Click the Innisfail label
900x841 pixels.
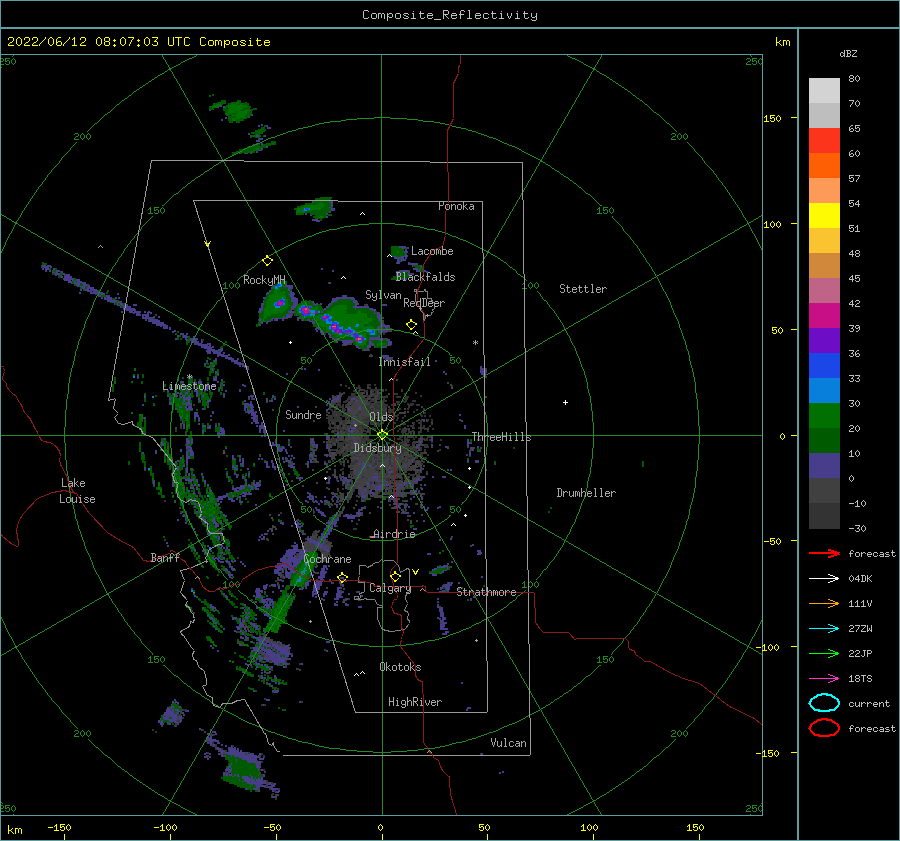coord(405,362)
